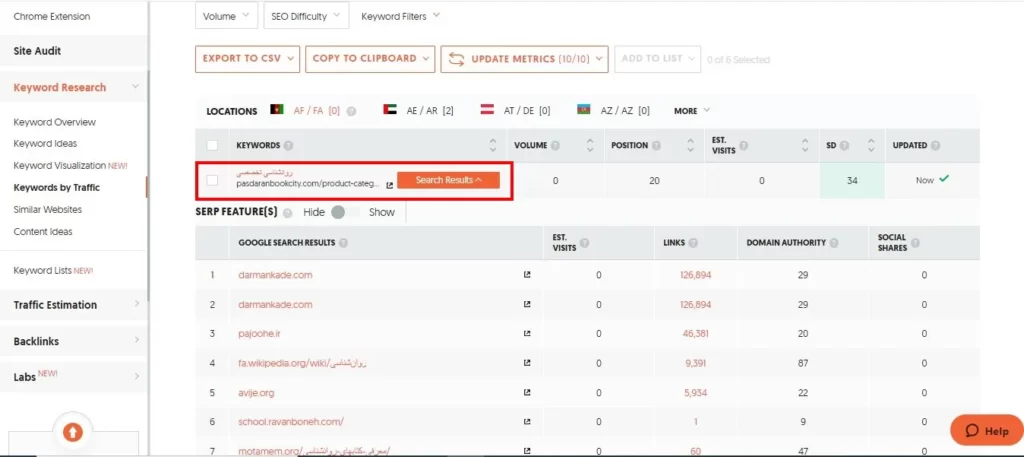Viewport: 1024px width, 457px height.
Task: Open the Export to CSV dropdown
Action: tap(248, 59)
